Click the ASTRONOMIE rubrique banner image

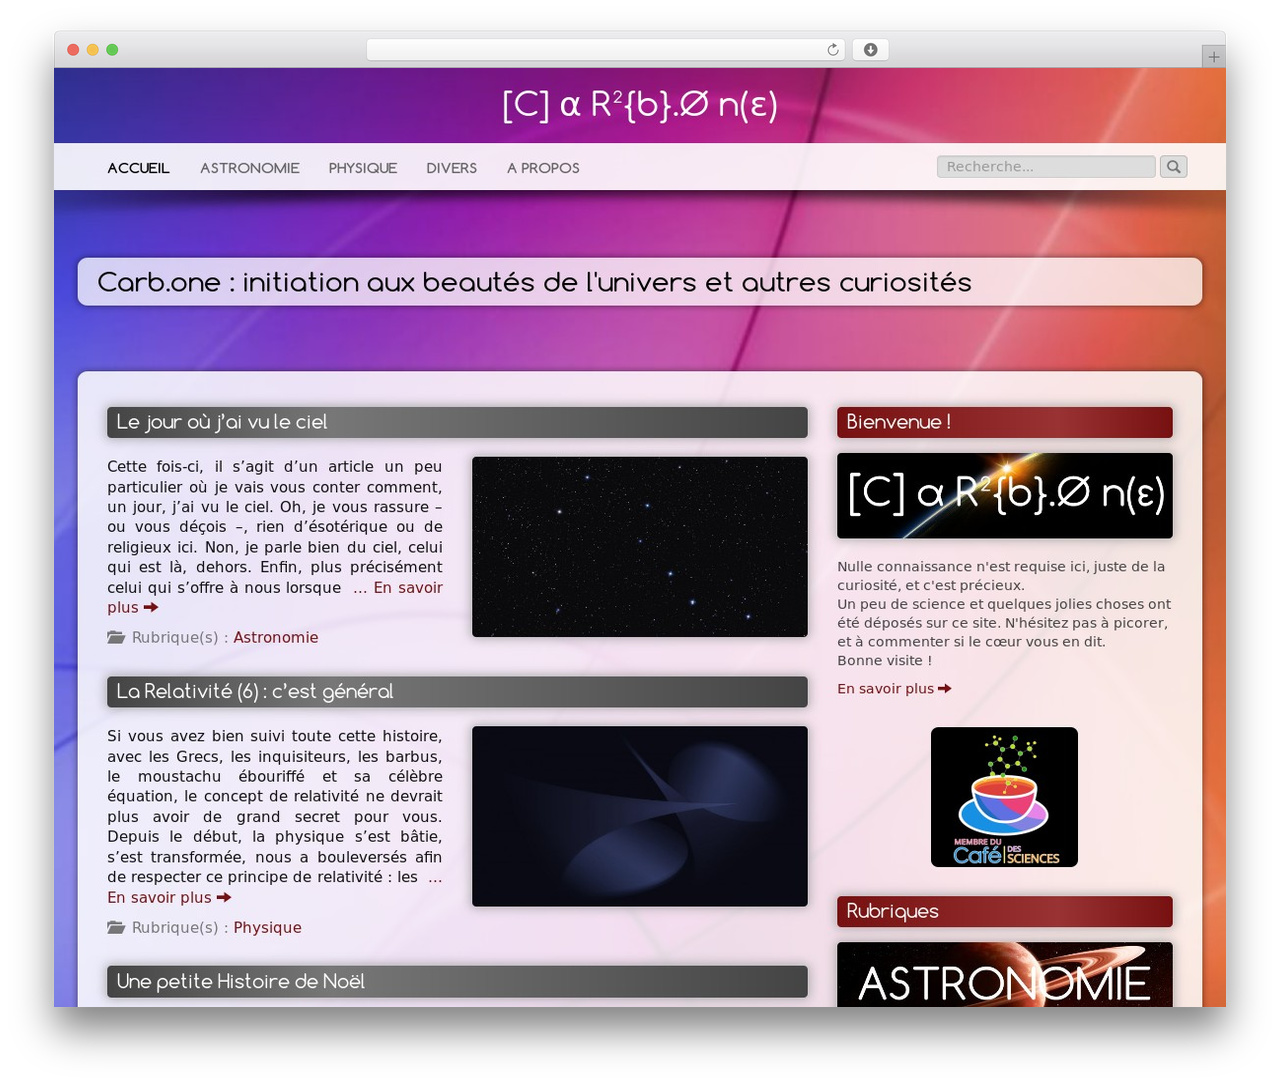tap(1005, 975)
